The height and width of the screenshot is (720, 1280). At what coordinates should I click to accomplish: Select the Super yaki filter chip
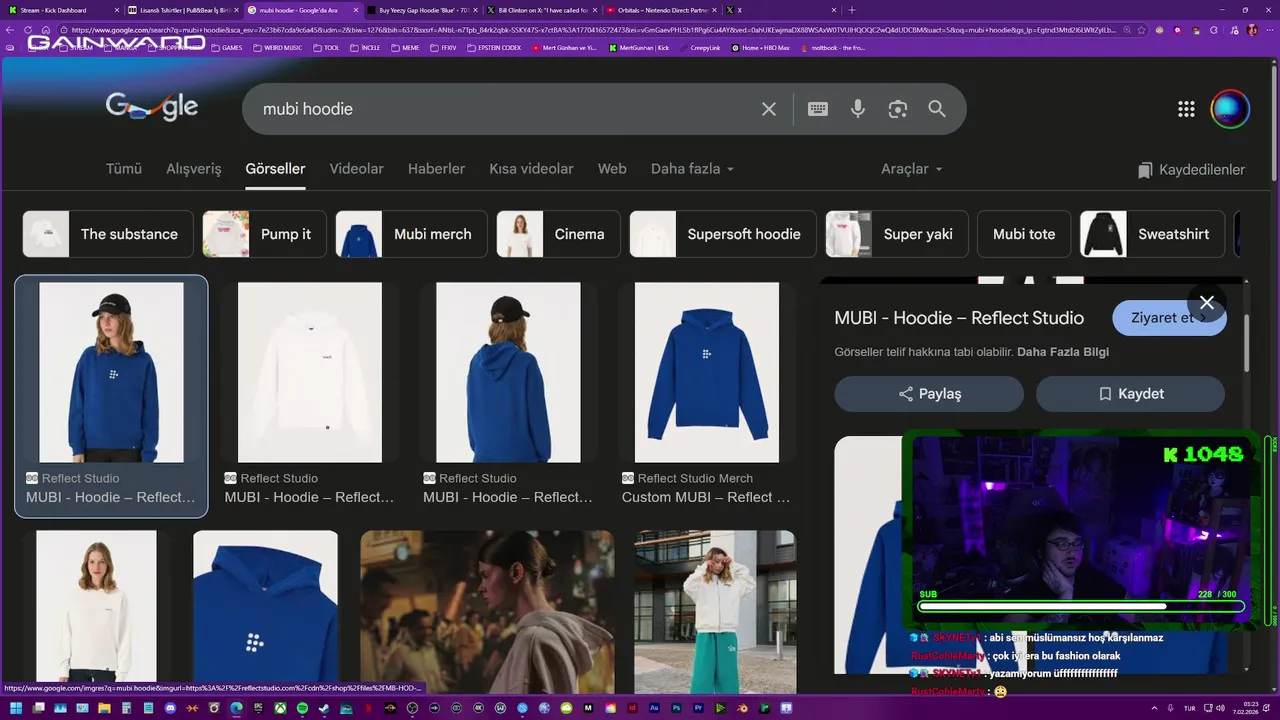tap(897, 234)
